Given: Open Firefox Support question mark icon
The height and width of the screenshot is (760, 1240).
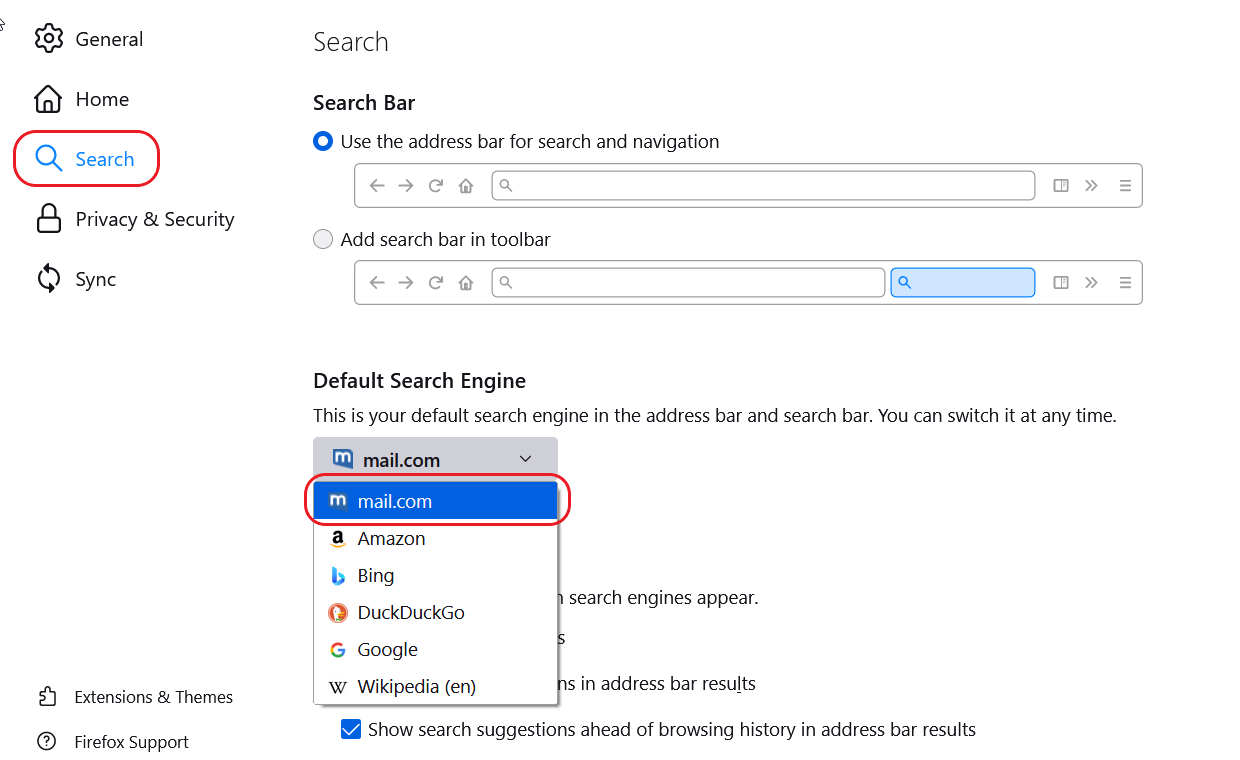Looking at the screenshot, I should tap(47, 742).
